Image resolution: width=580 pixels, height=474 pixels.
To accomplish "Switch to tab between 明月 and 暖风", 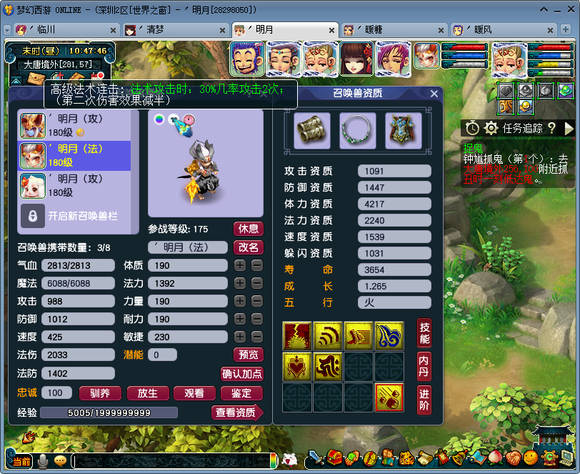I will pyautogui.click(x=393, y=30).
